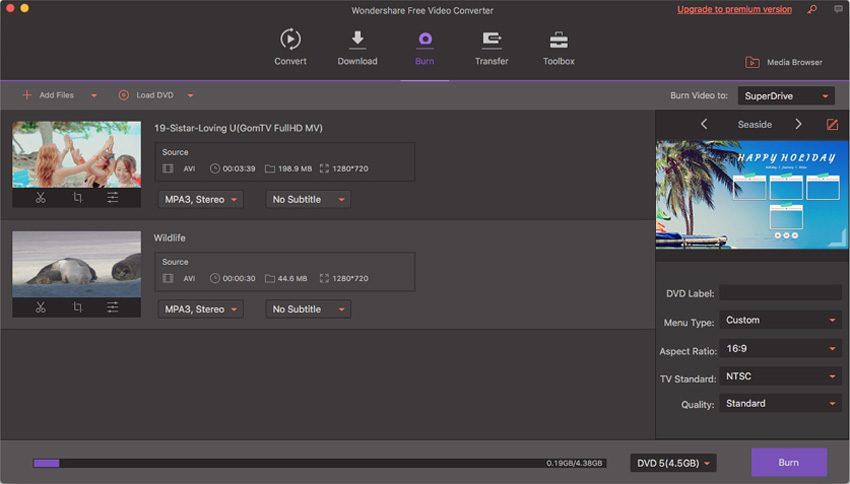Click the edit template icon beside Seaside
Image resolution: width=850 pixels, height=484 pixels.
pos(832,125)
